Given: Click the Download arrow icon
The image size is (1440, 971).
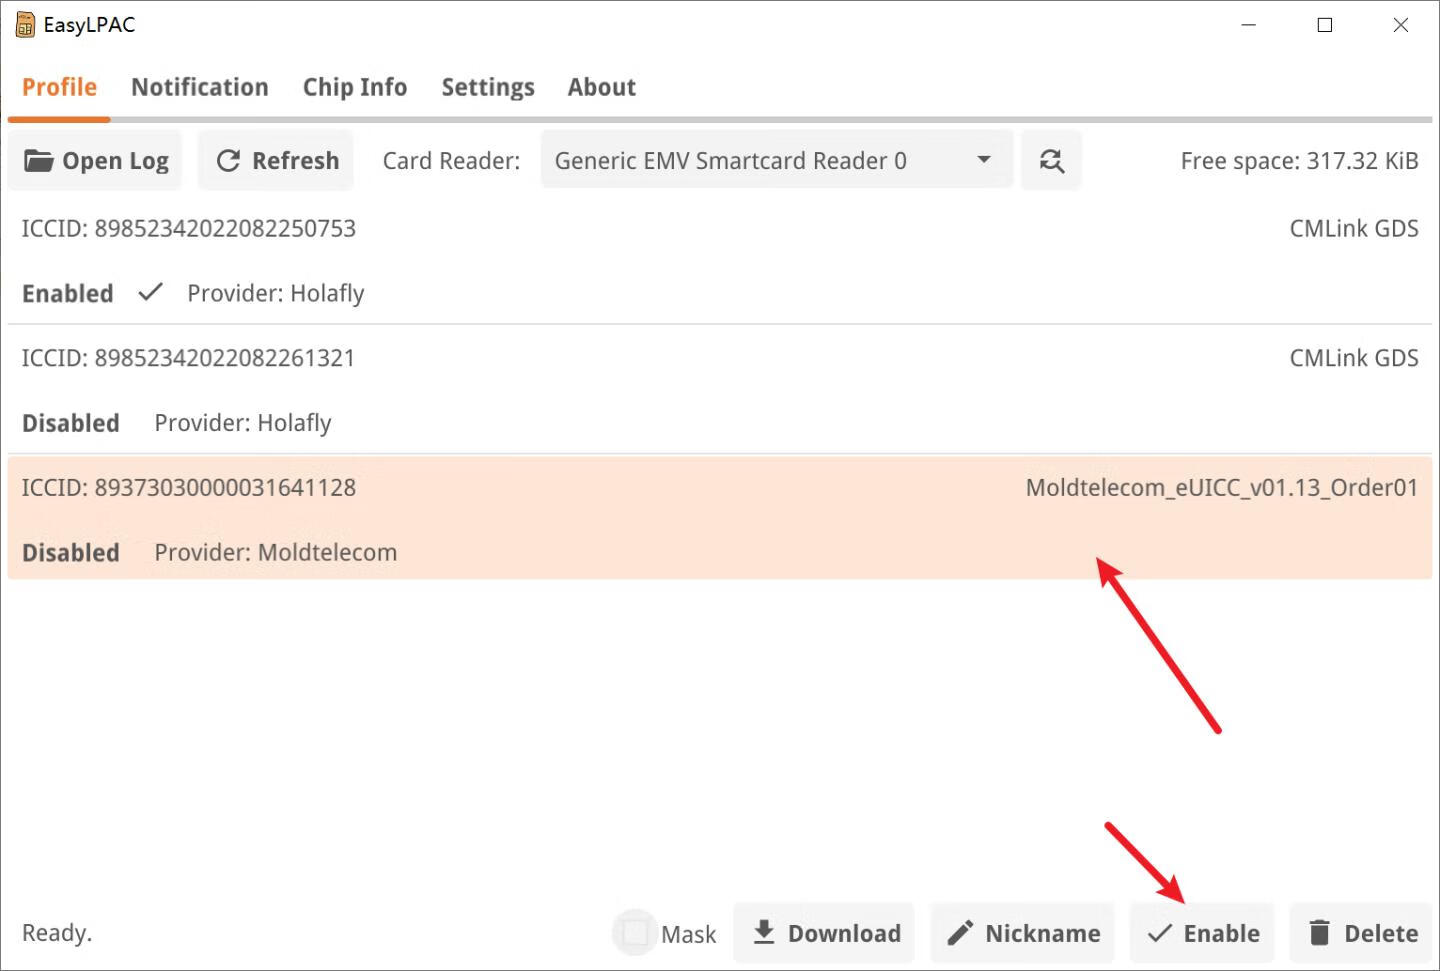Looking at the screenshot, I should 764,932.
